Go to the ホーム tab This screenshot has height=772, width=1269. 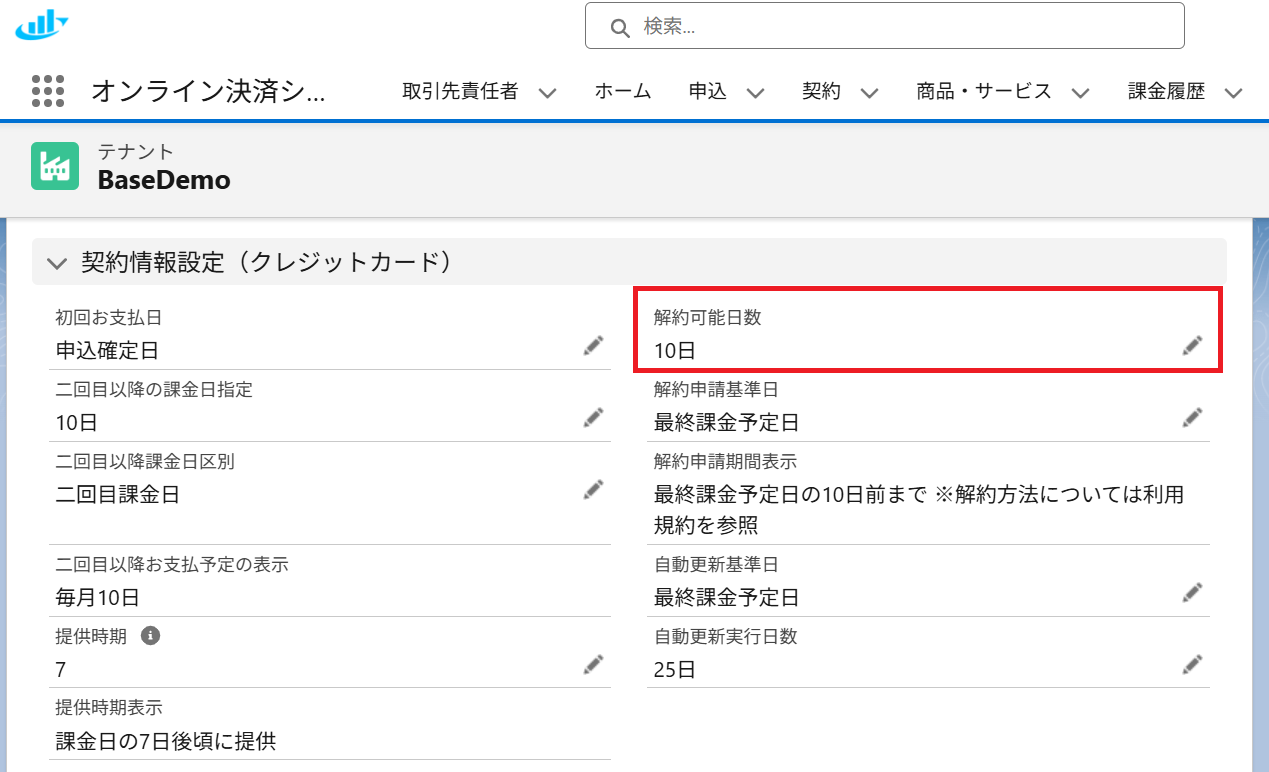623,92
